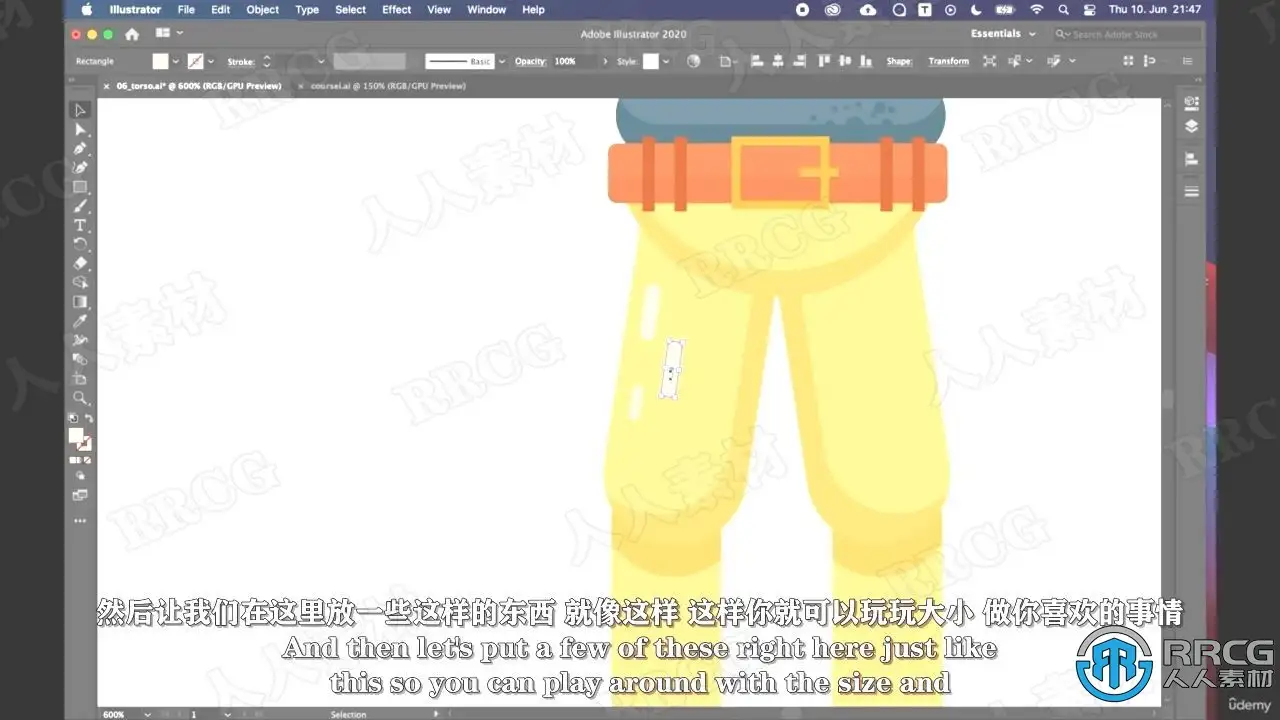
Task: Open the Edit Toolbar three-dots button
Action: (x=80, y=520)
